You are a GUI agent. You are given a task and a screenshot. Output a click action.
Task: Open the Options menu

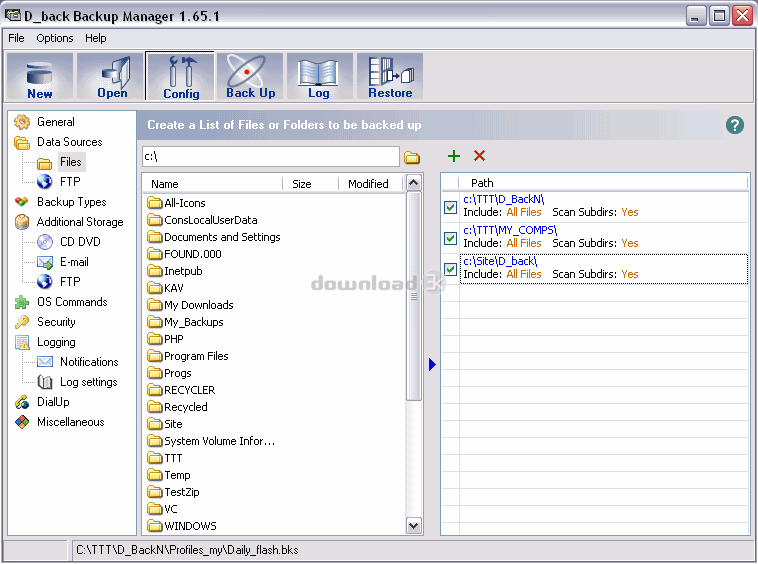point(55,38)
